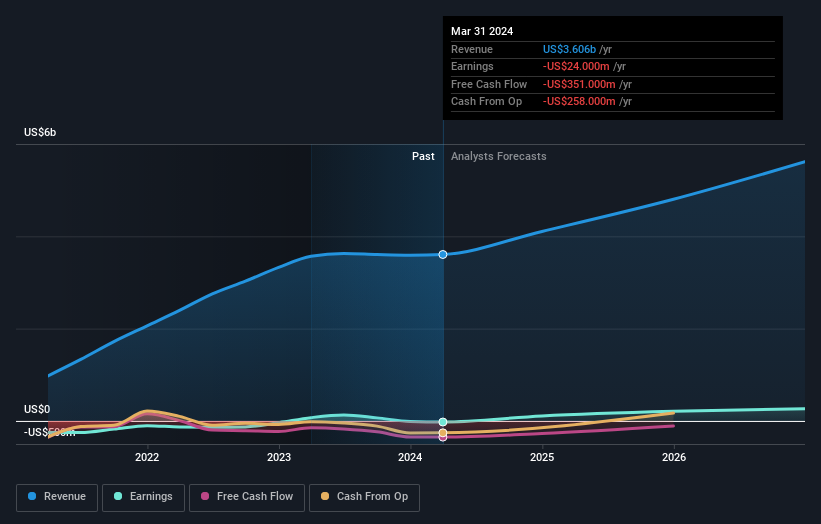Click the Free Cash Flow label in tooltip
The width and height of the screenshot is (821, 524).
[489, 84]
